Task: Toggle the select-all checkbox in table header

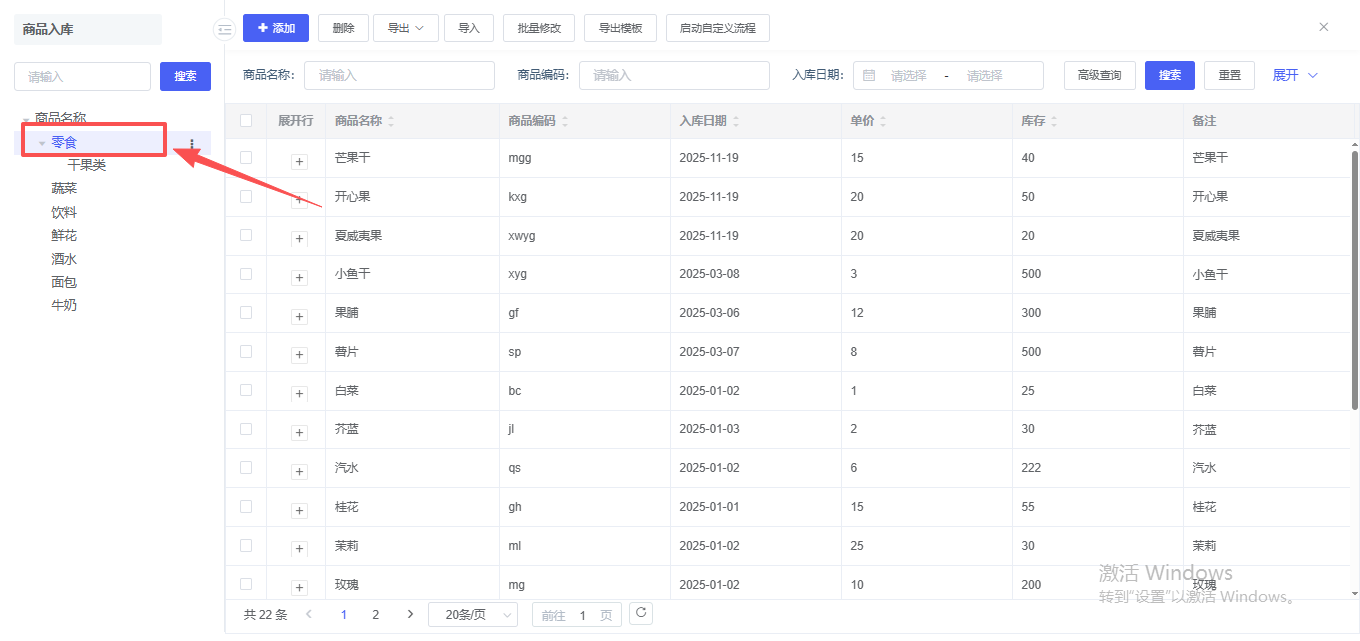Action: pyautogui.click(x=246, y=121)
